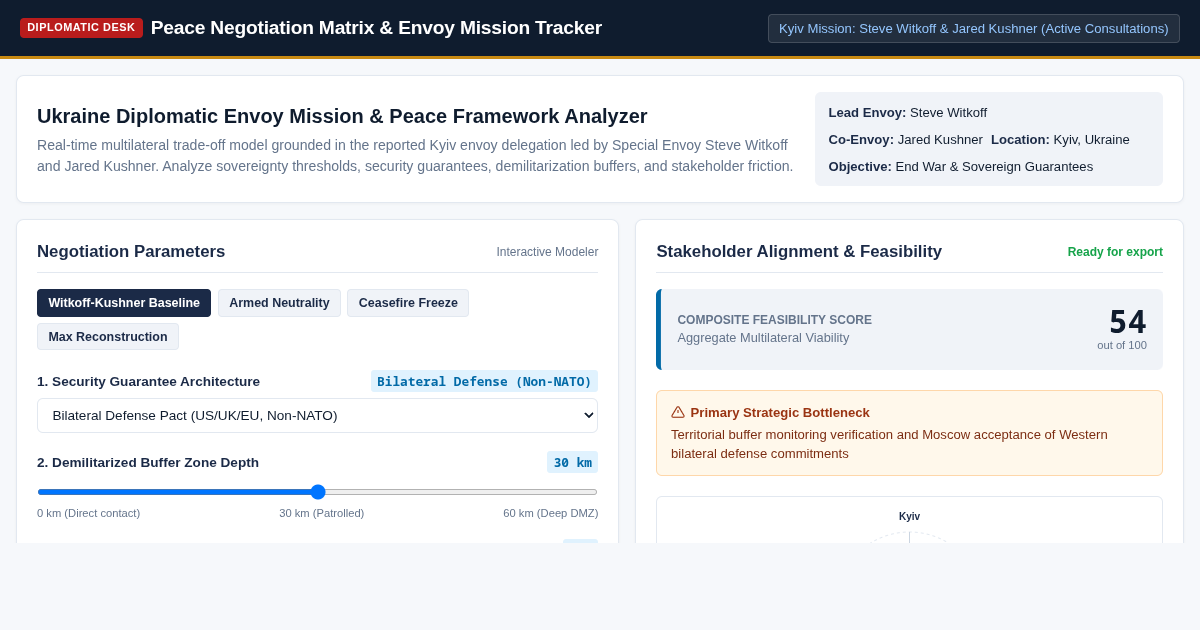Click the '60 km (Deep DMZ)' slider label
The image size is (1200, 630).
(x=551, y=513)
